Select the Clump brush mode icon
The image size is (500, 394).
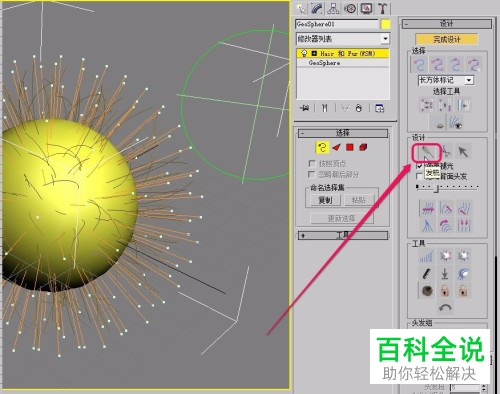[427, 225]
